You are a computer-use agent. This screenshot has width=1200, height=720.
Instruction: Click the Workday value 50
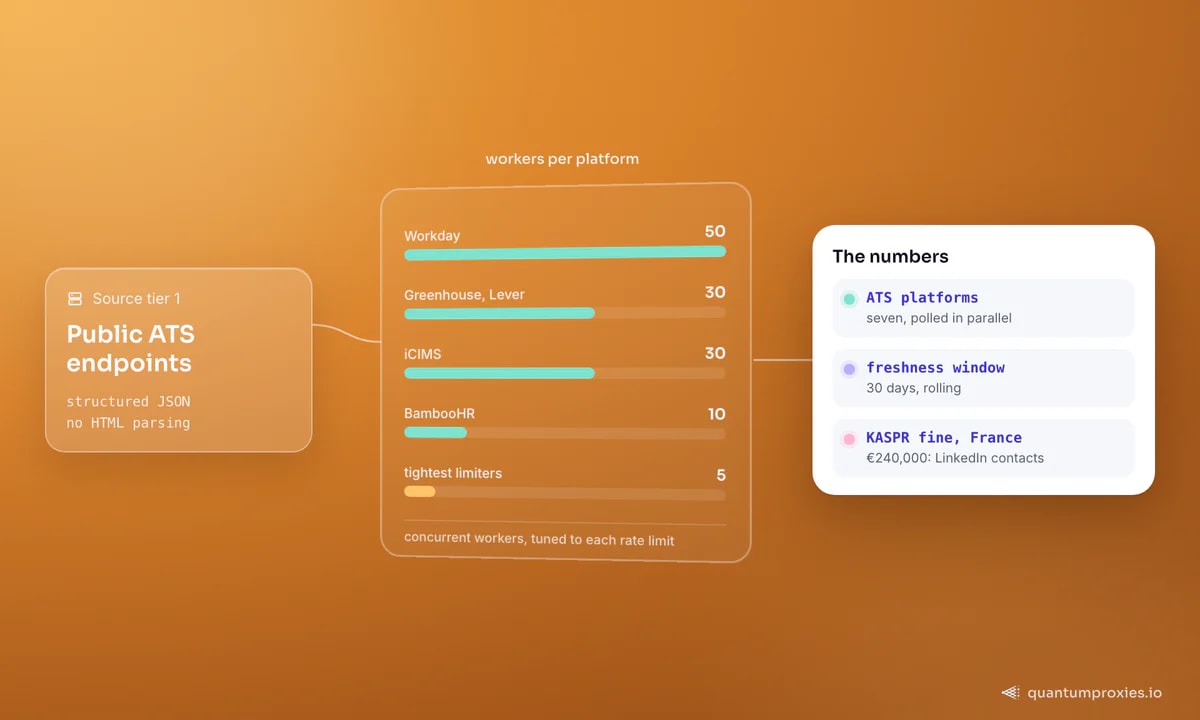(715, 232)
